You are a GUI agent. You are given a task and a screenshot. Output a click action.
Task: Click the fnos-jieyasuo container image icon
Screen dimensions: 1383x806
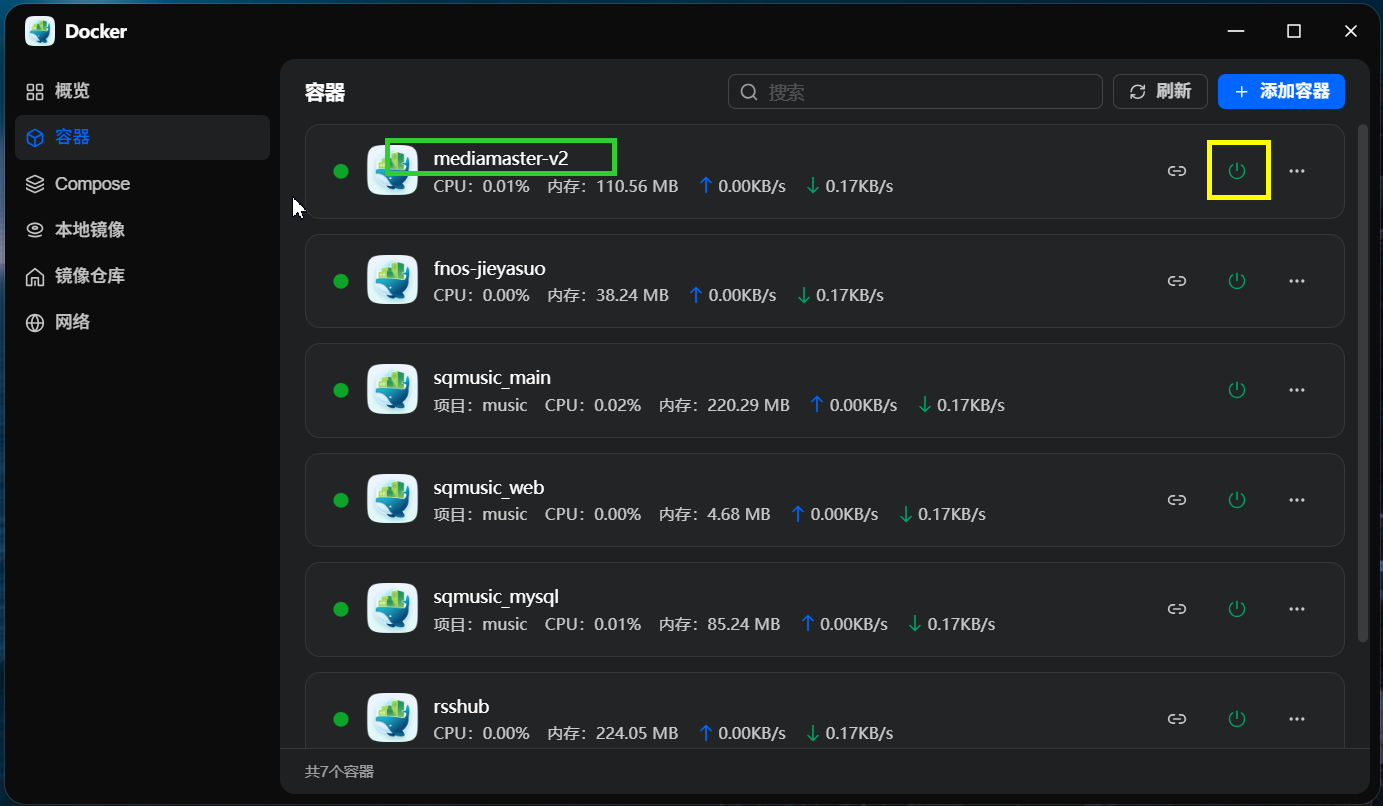pyautogui.click(x=392, y=280)
